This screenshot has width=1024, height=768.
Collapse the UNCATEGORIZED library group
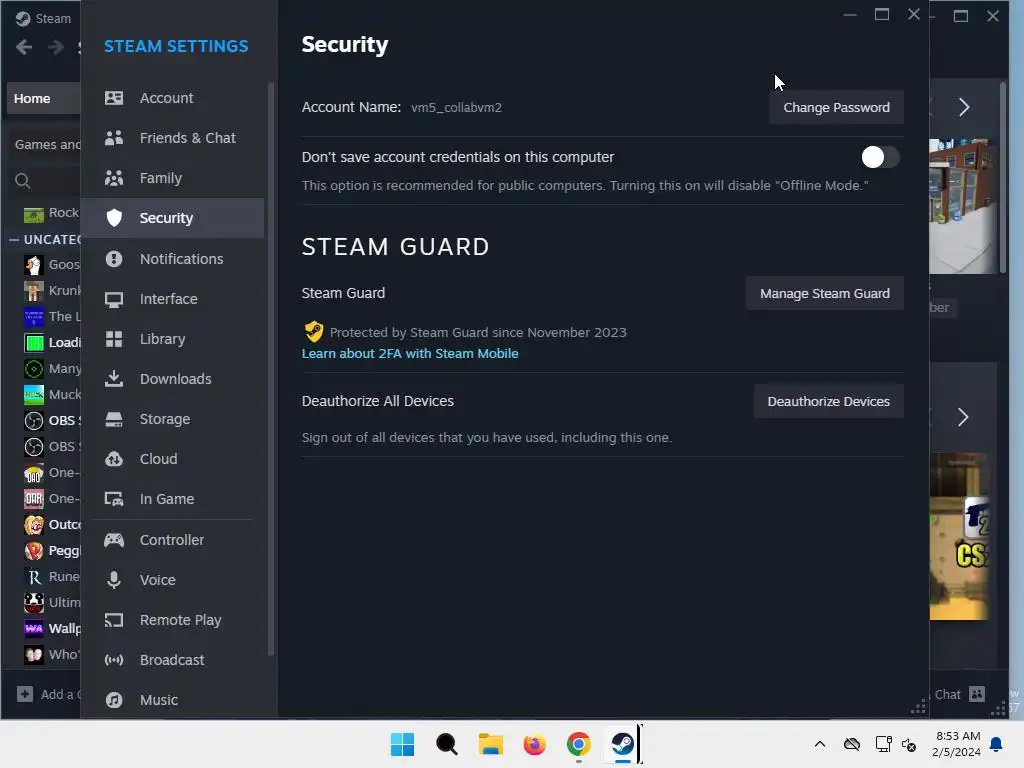pos(14,240)
